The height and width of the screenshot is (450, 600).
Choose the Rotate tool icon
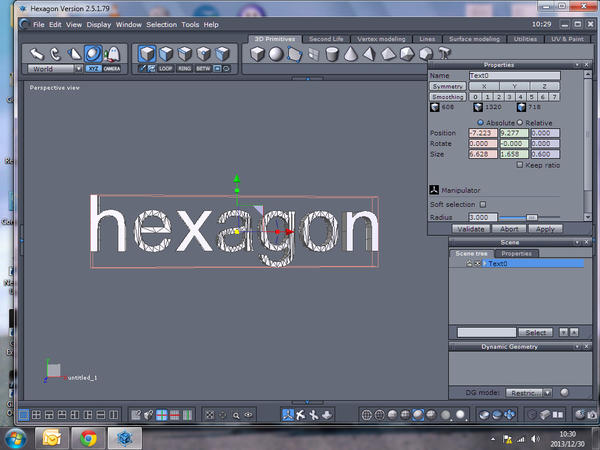55,54
